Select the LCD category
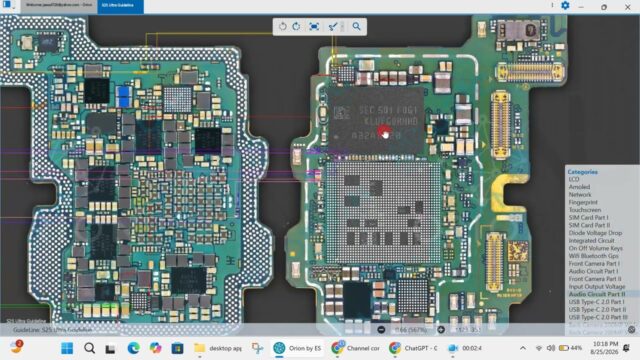640x360 pixels. [574, 179]
